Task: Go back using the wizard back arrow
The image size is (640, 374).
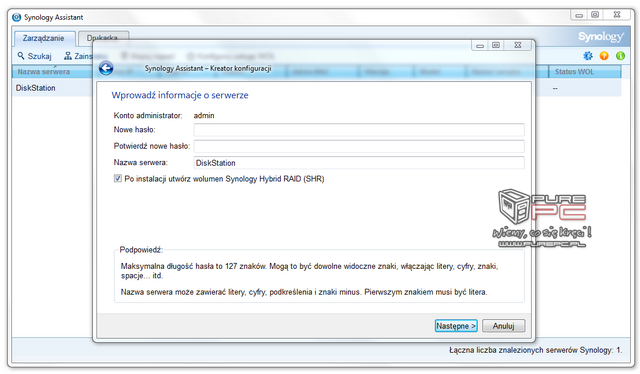Action: [106, 68]
